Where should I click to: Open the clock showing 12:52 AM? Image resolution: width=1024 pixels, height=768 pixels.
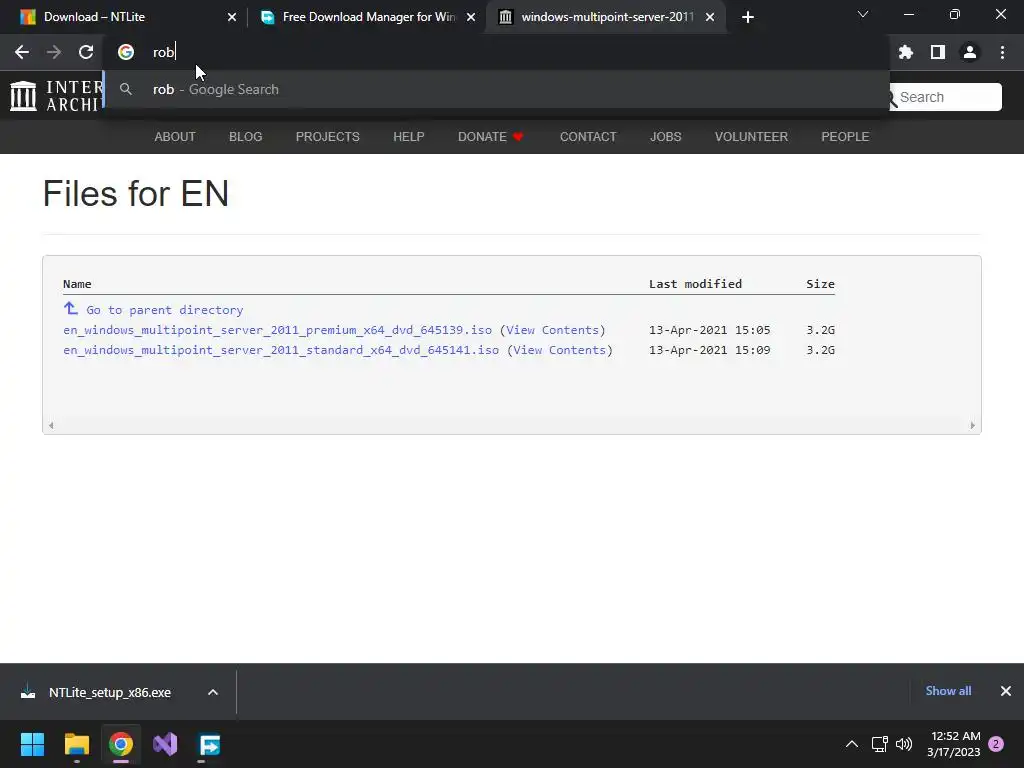953,744
